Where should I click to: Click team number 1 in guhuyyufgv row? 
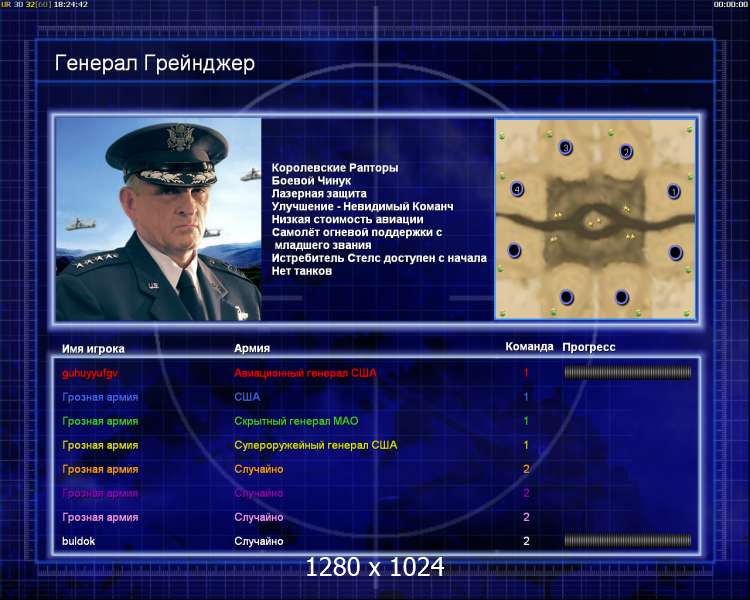pos(526,373)
